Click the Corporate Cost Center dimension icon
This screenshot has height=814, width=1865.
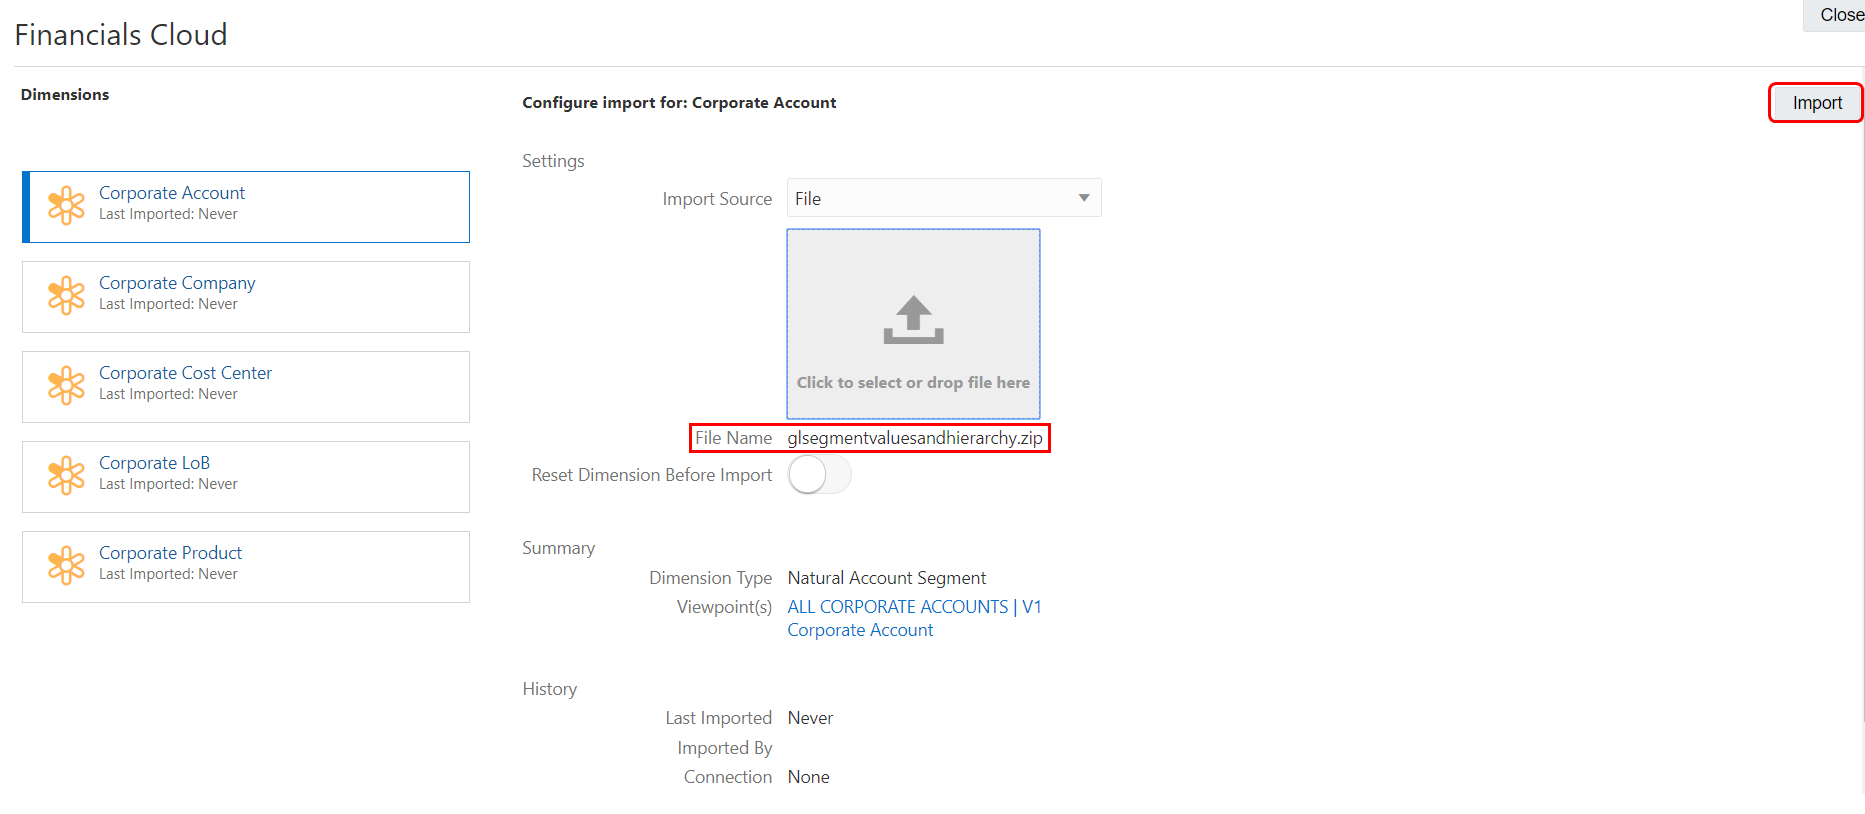66,385
